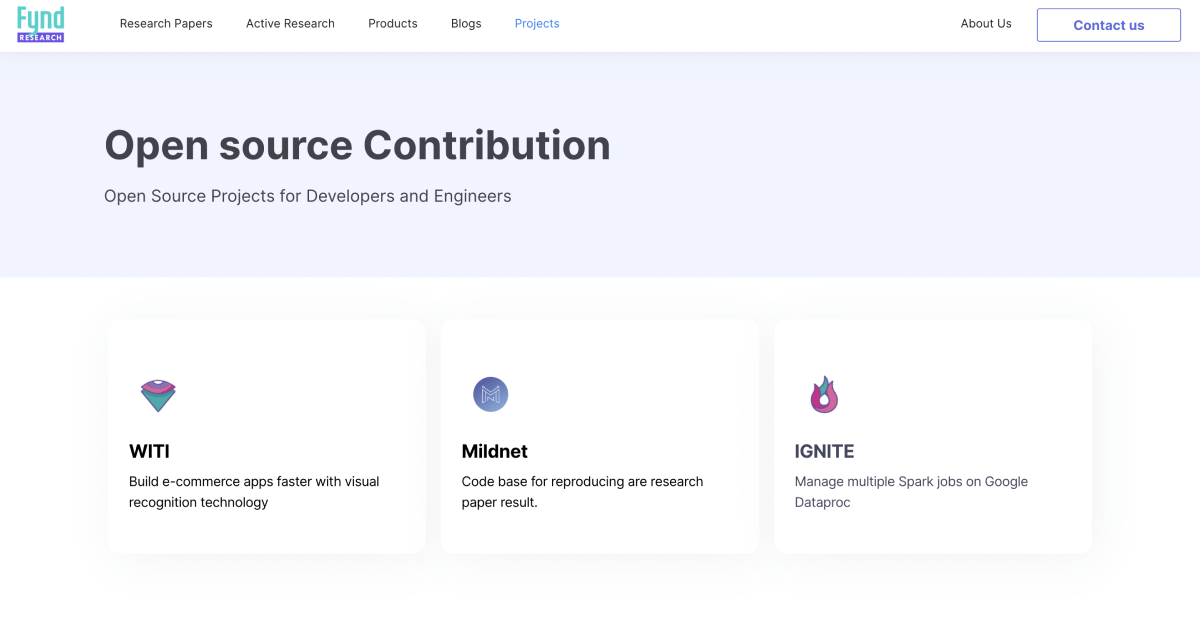Navigate to Active Research
The image size is (1200, 630).
pos(290,23)
